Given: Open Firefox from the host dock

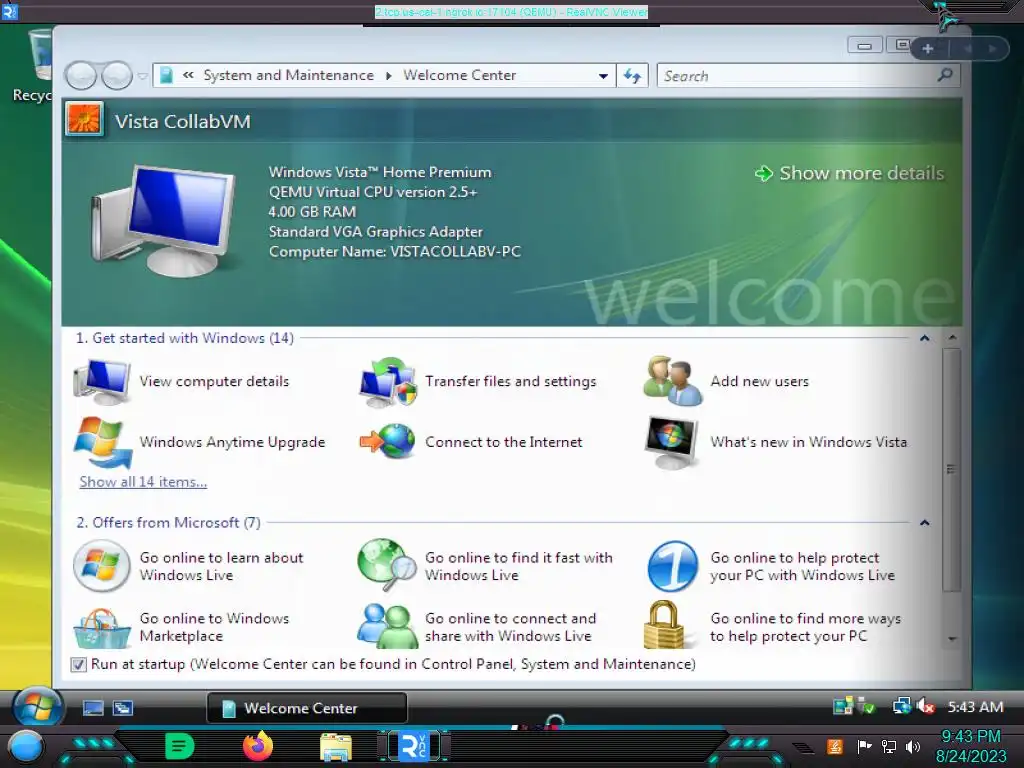Looking at the screenshot, I should [258, 746].
